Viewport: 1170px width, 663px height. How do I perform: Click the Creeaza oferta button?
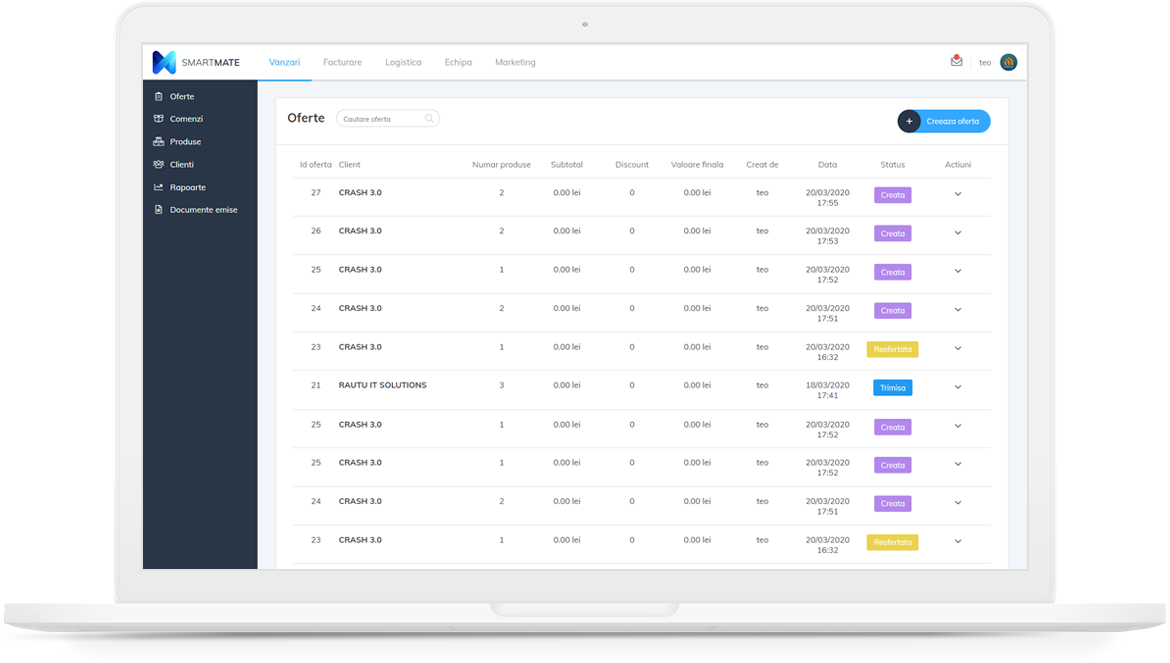(x=944, y=121)
